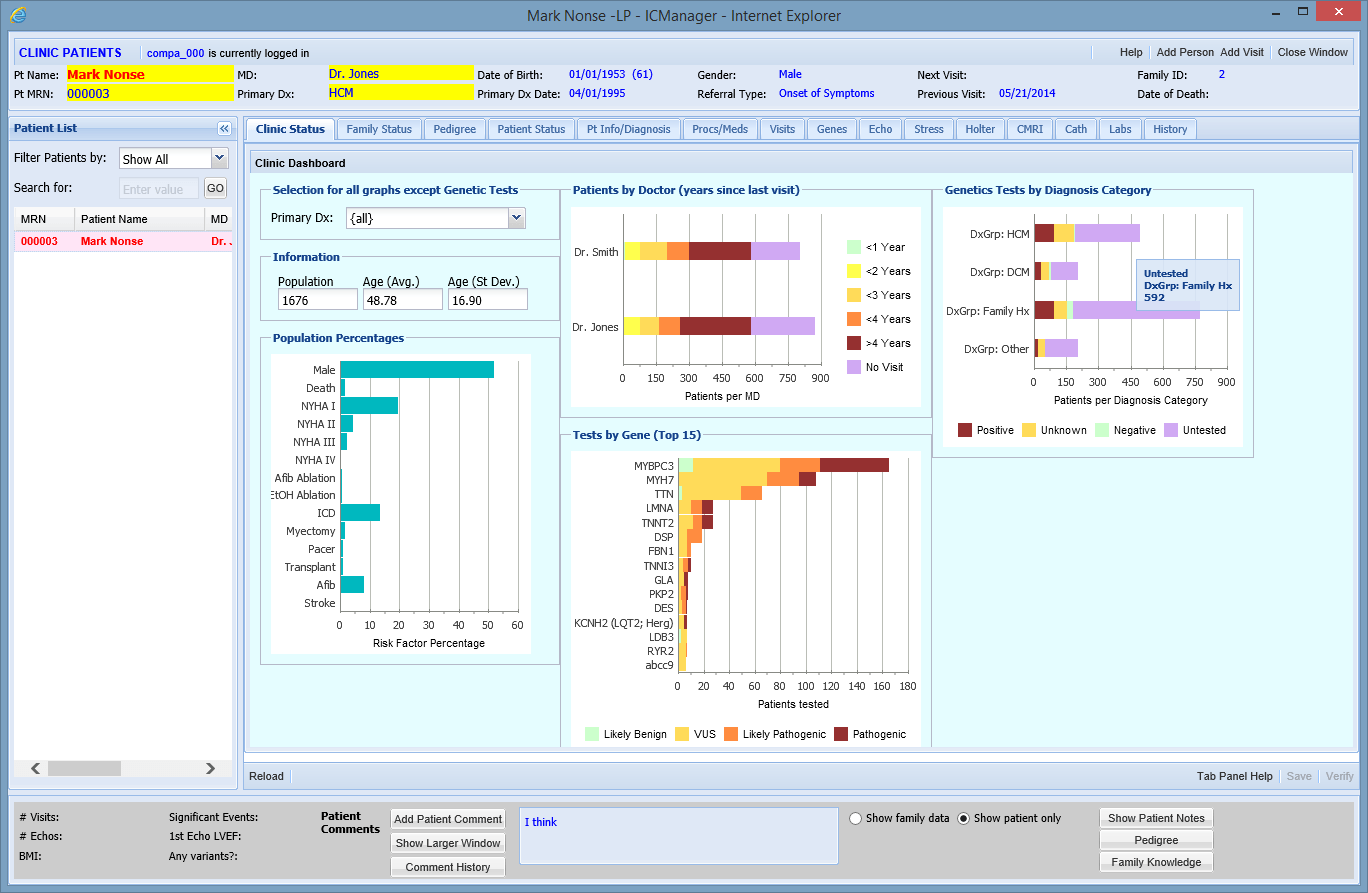1368x893 pixels.
Task: Show Patient Notes
Action: [x=1156, y=817]
